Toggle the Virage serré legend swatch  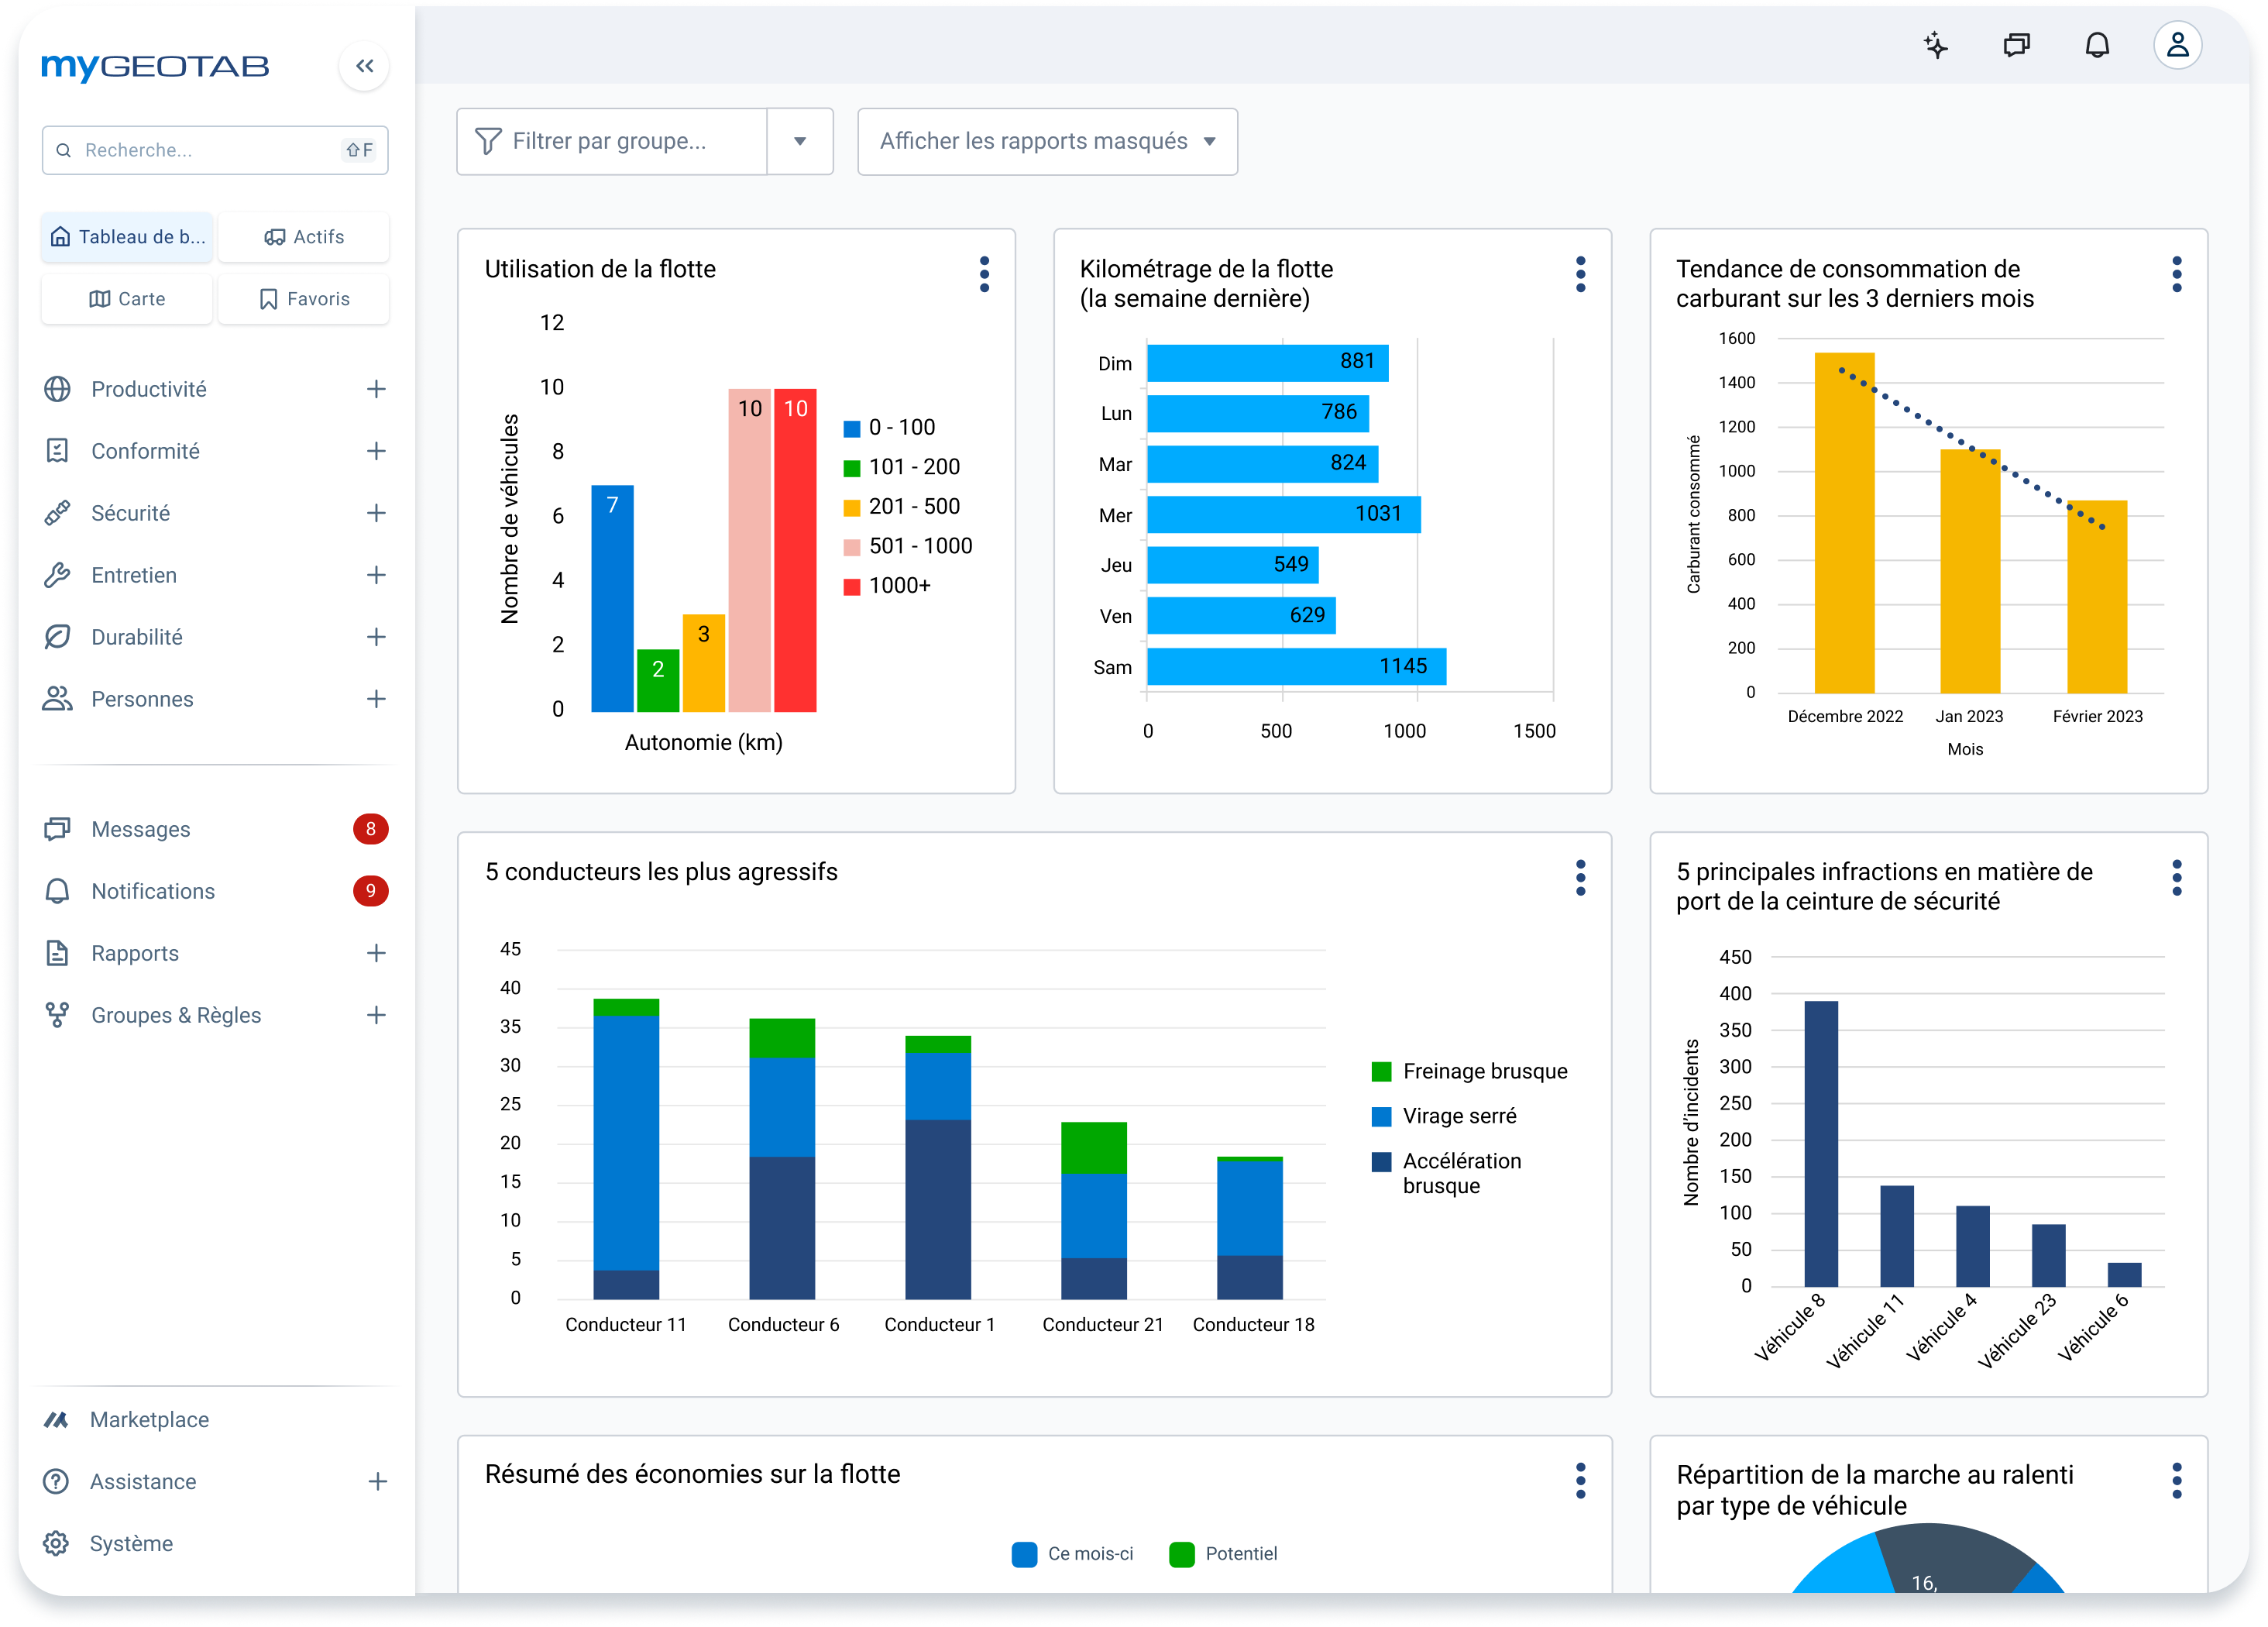pos(1382,1117)
